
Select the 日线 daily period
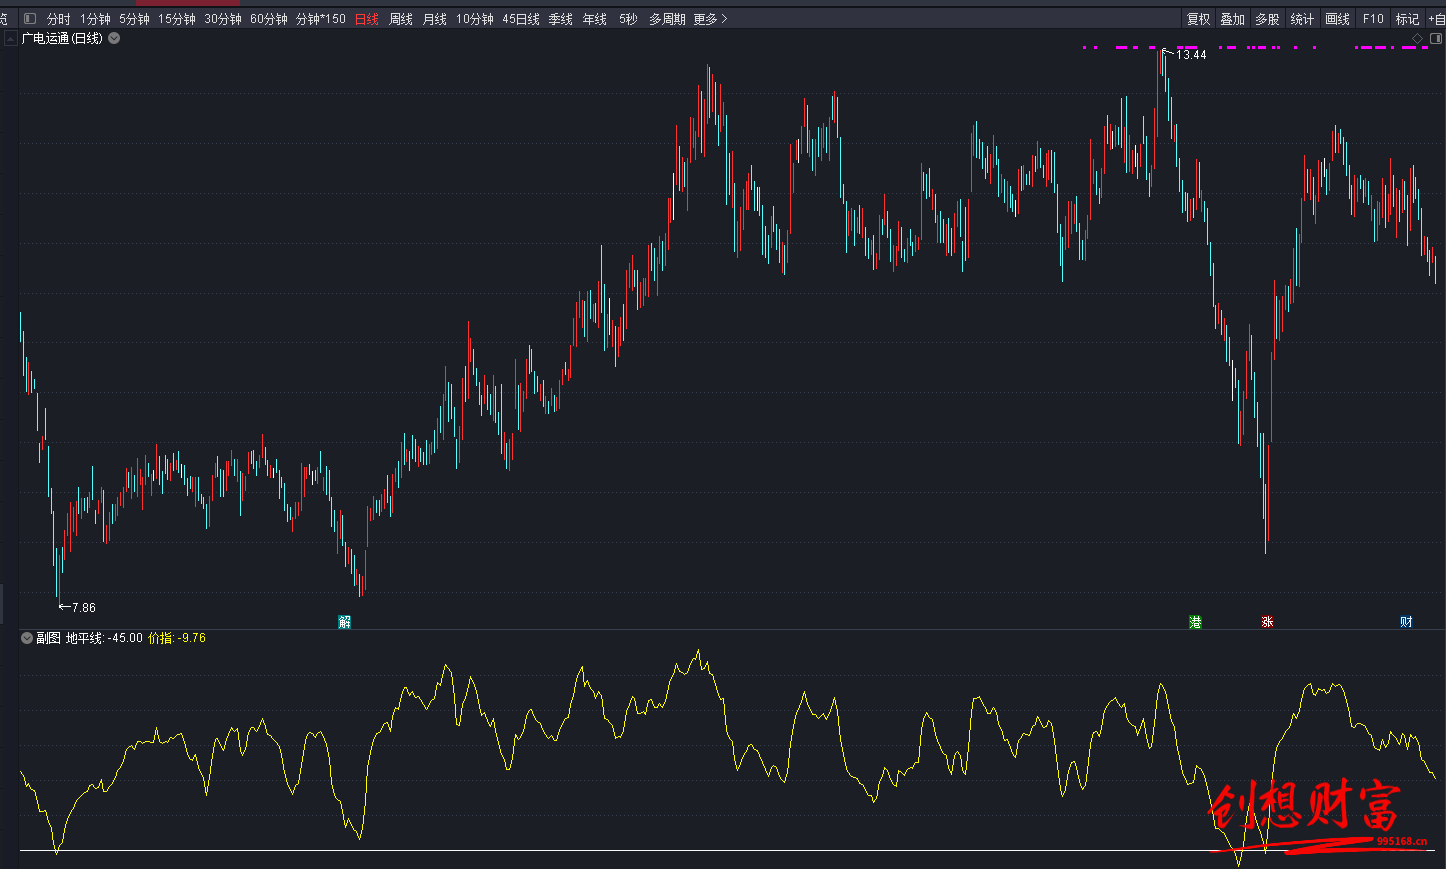click(x=367, y=19)
